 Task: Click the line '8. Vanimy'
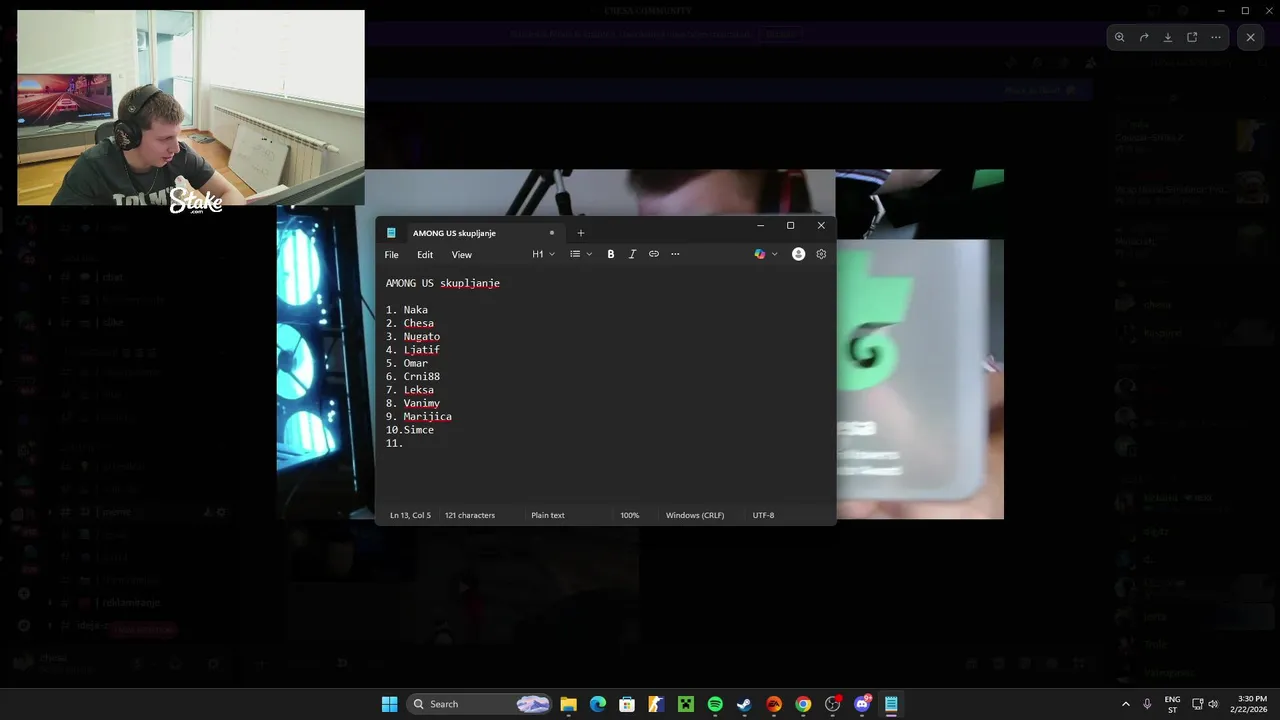pyautogui.click(x=413, y=403)
